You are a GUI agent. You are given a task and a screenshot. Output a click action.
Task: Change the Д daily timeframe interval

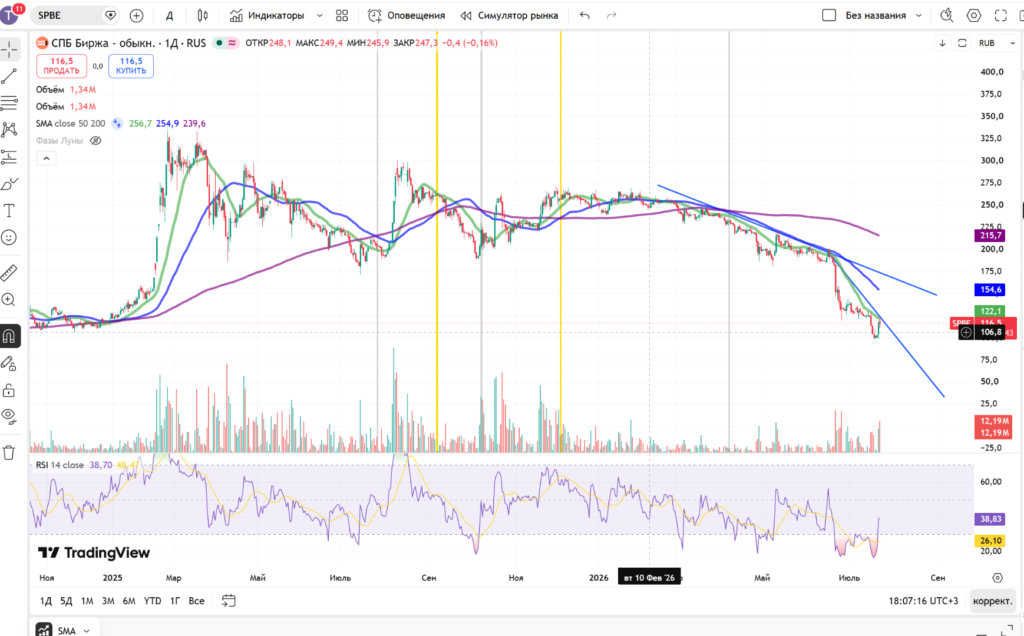point(169,15)
